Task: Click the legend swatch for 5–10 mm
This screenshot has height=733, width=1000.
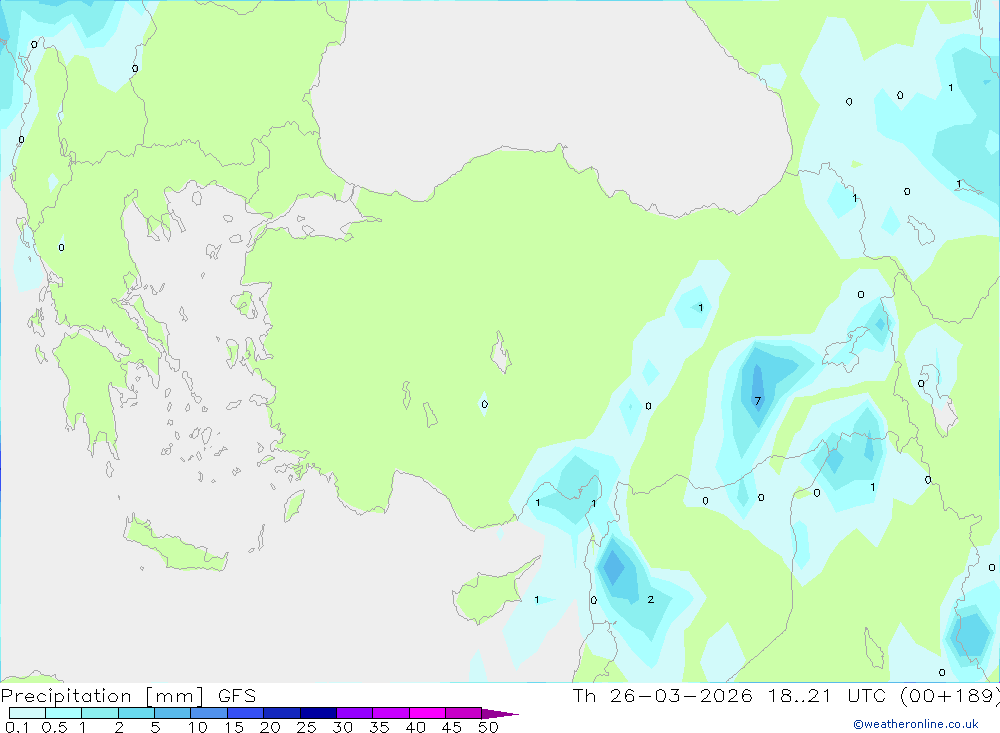Action: (172, 713)
